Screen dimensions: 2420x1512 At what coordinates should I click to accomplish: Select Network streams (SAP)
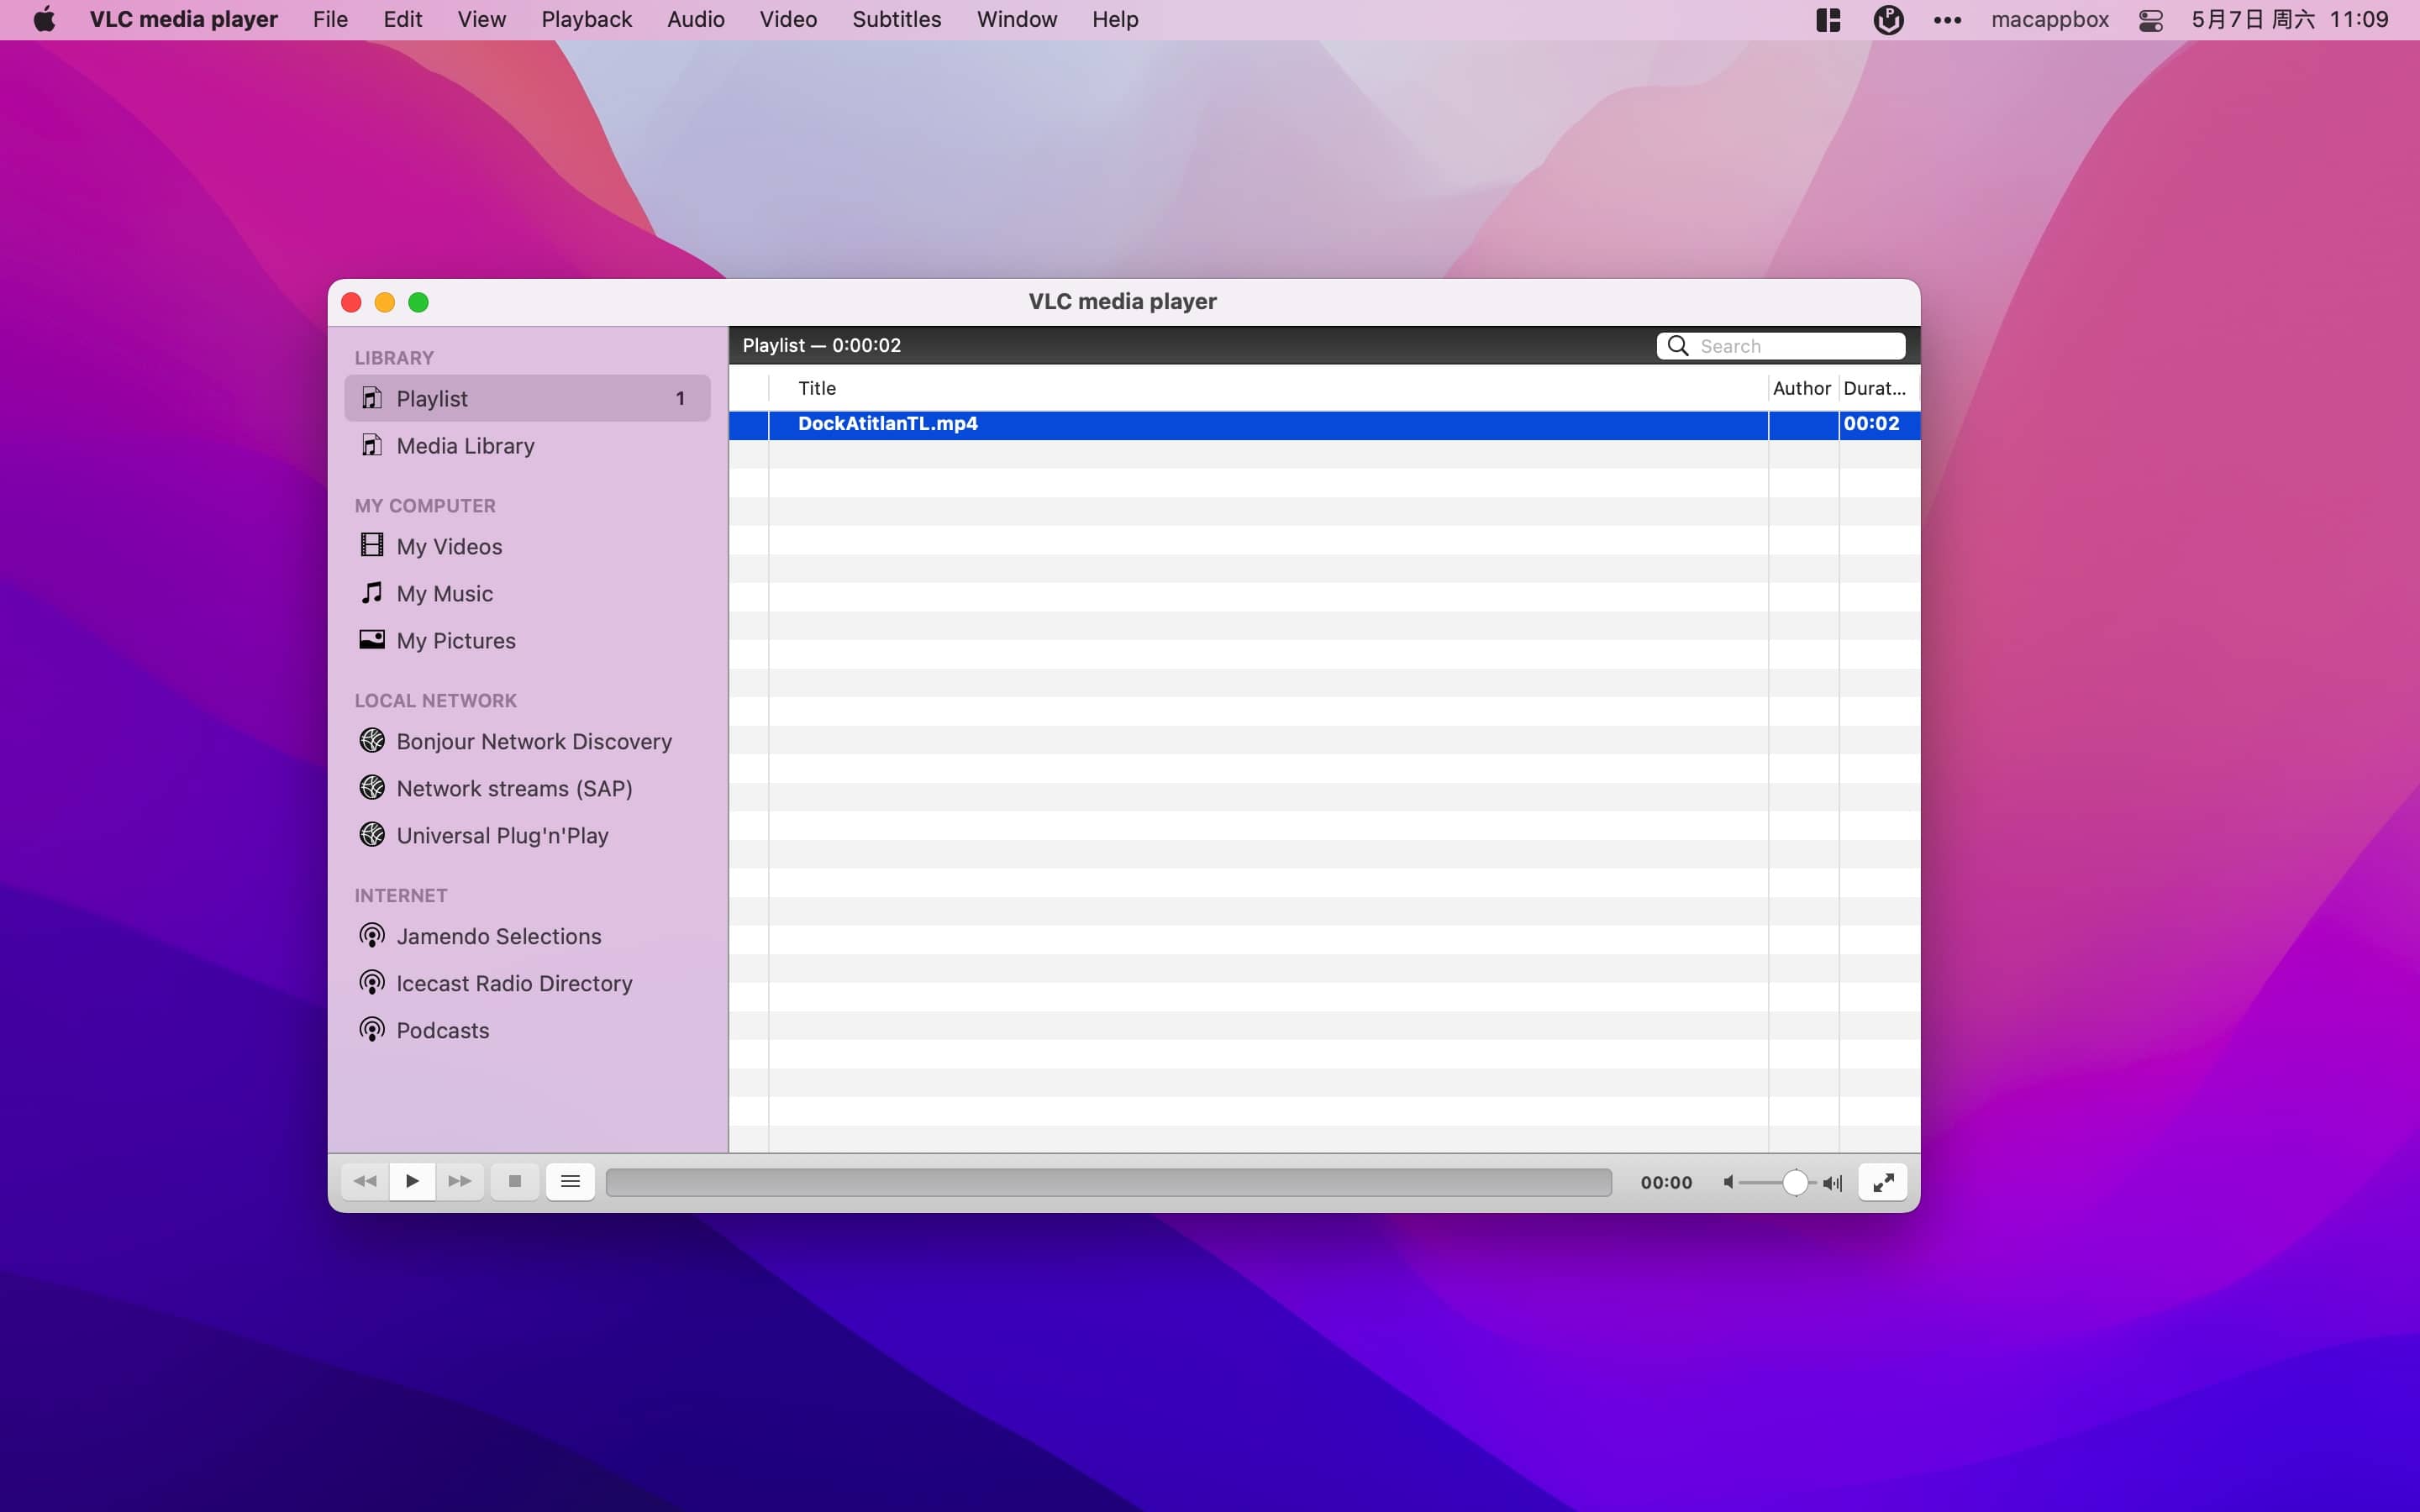527,788
